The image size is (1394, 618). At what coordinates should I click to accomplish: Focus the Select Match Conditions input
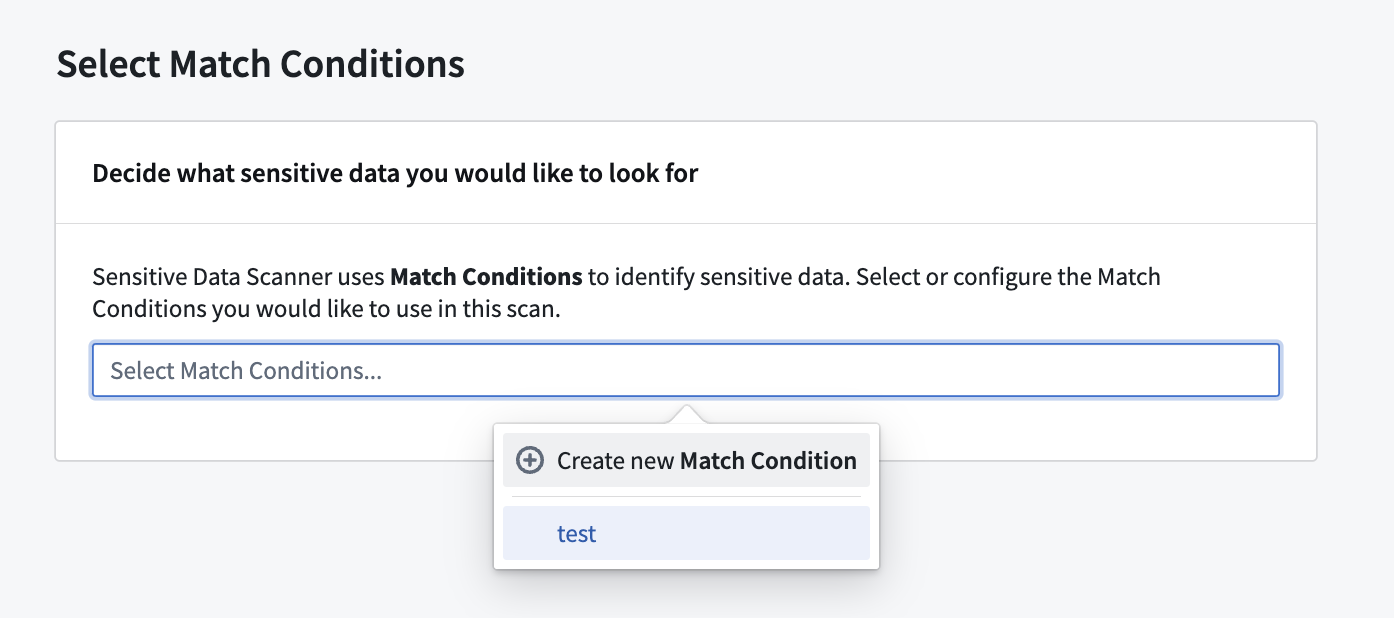click(x=686, y=371)
